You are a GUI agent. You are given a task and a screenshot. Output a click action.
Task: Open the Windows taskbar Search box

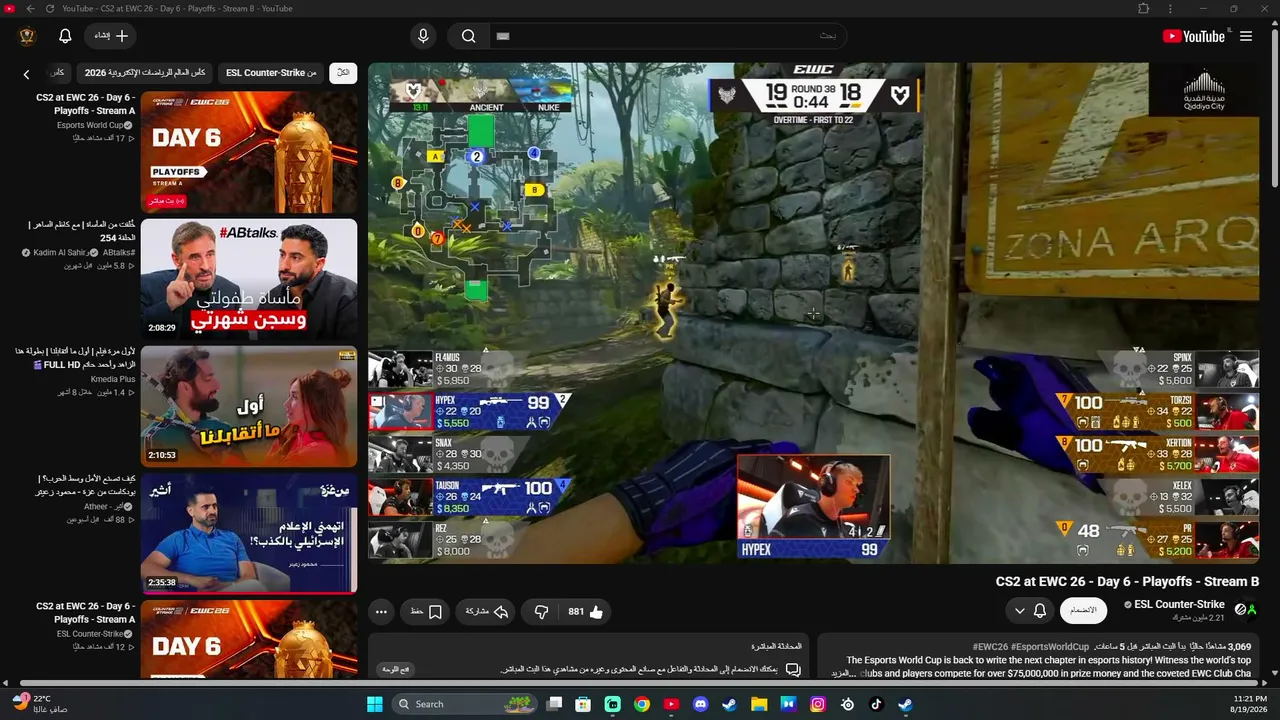(466, 704)
